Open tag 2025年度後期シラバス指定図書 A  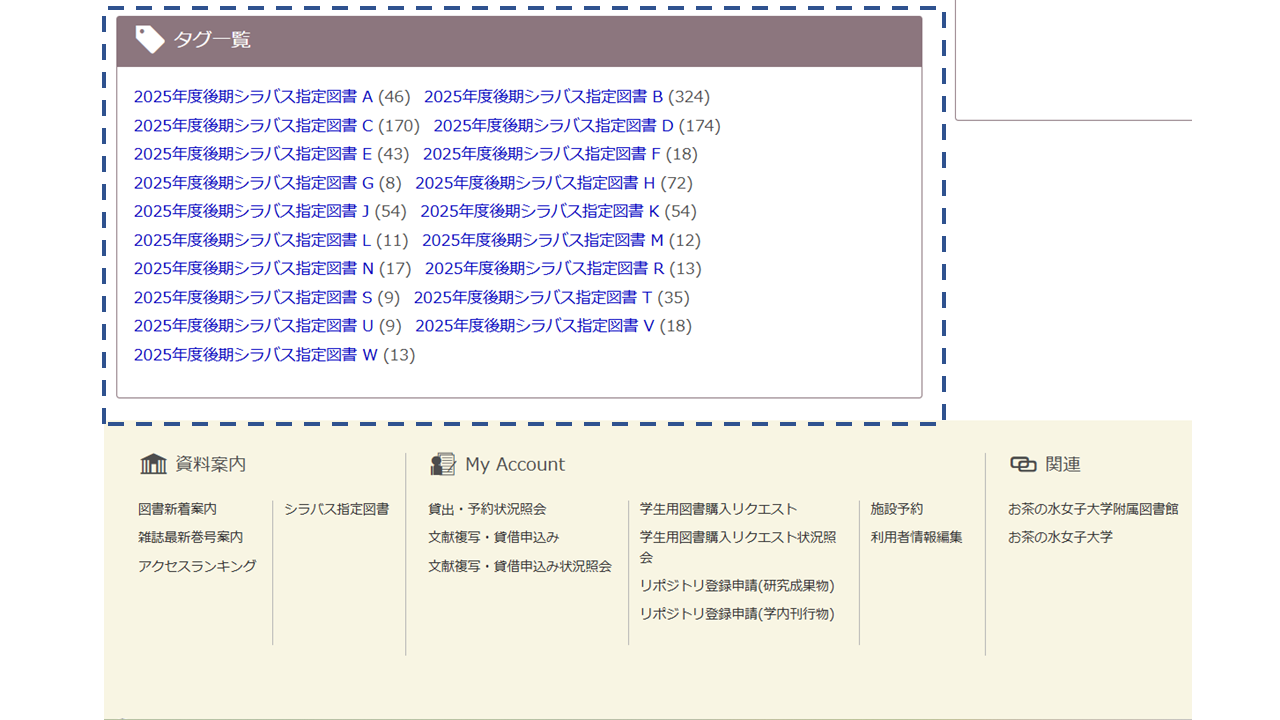coord(253,97)
